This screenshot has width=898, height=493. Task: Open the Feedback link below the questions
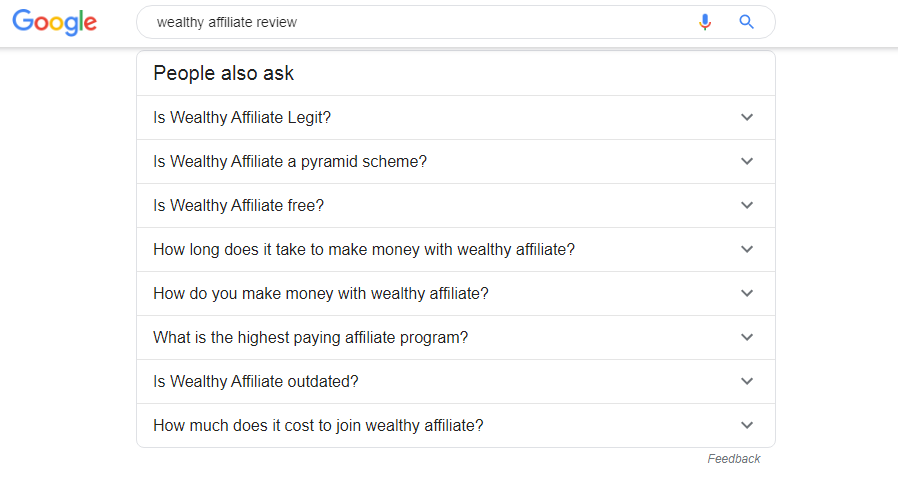click(x=733, y=459)
